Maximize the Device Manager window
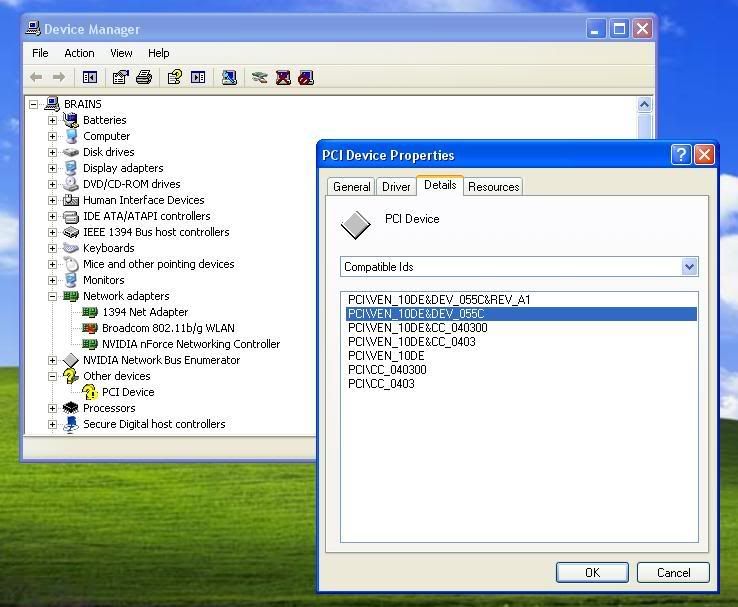 point(619,29)
